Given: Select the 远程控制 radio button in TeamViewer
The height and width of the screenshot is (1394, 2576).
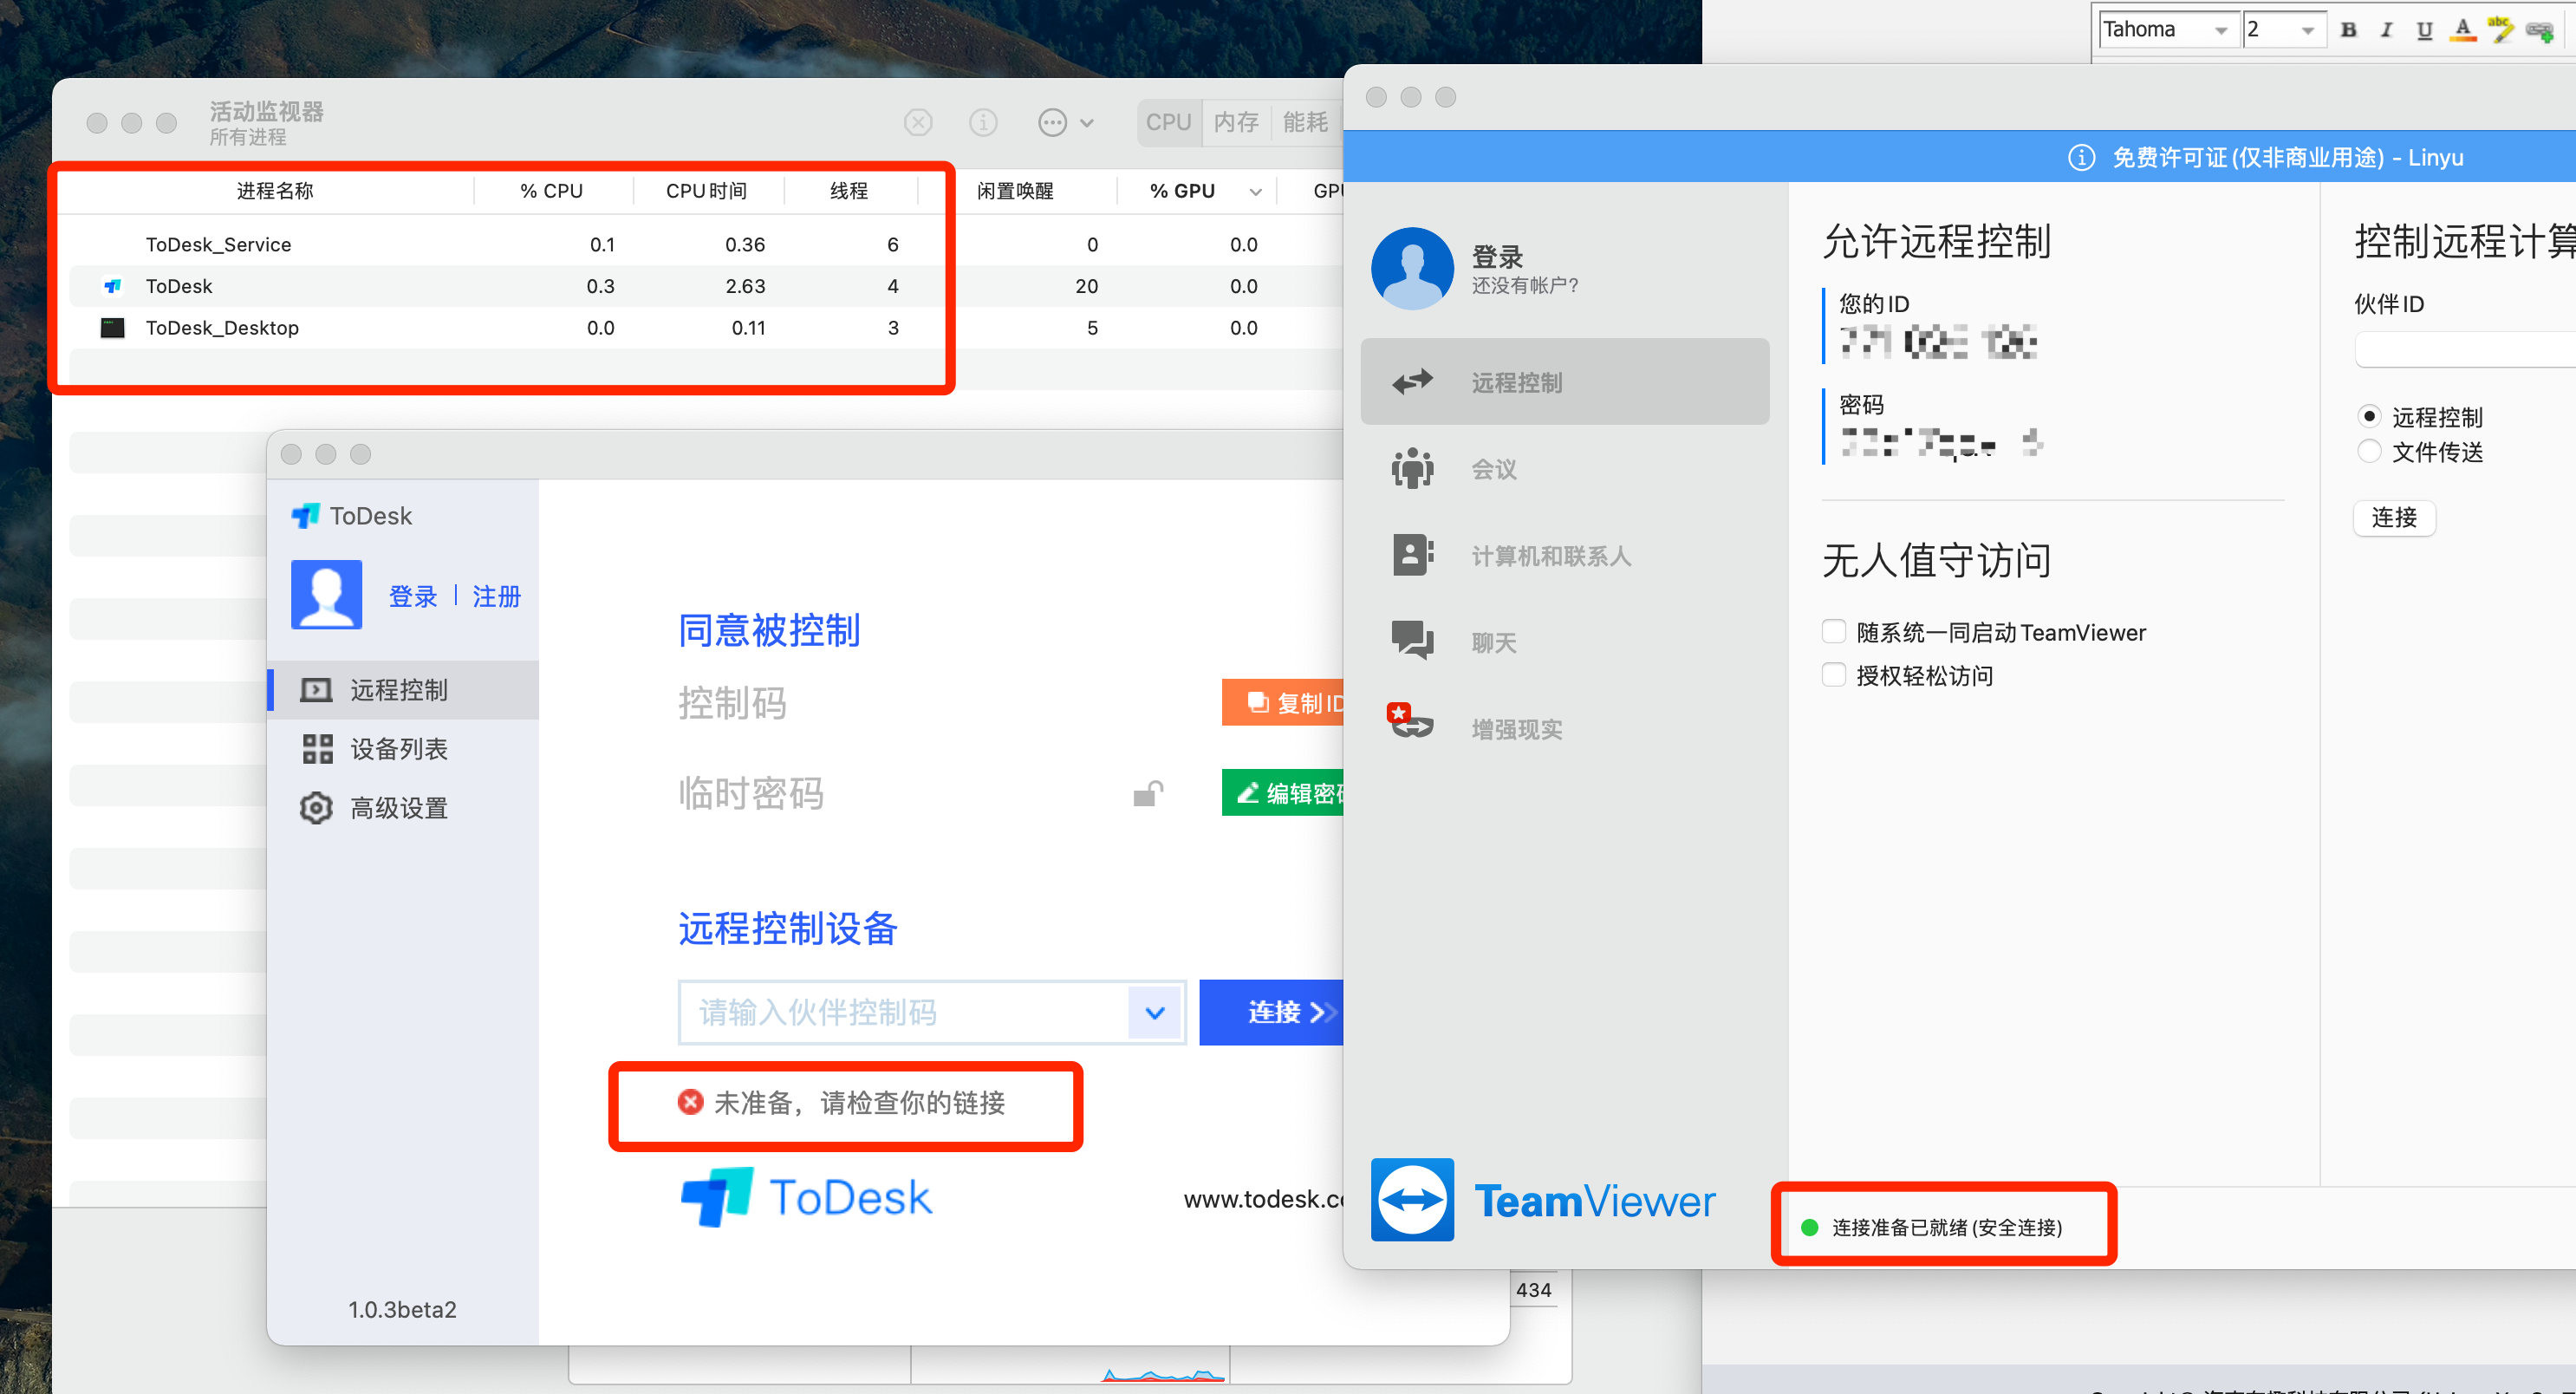Looking at the screenshot, I should [x=2368, y=416].
